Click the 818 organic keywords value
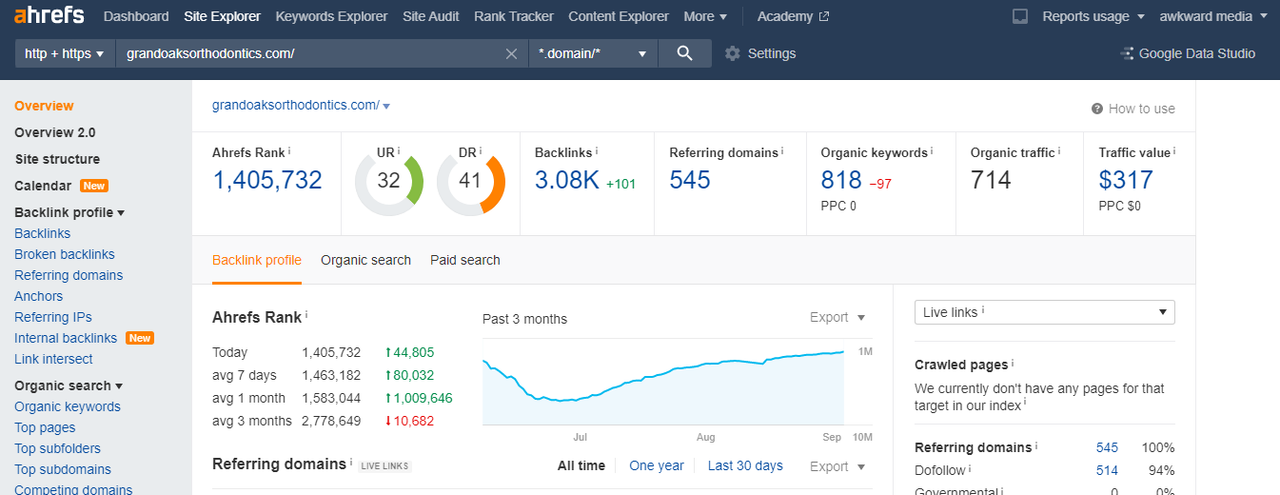 pyautogui.click(x=841, y=180)
